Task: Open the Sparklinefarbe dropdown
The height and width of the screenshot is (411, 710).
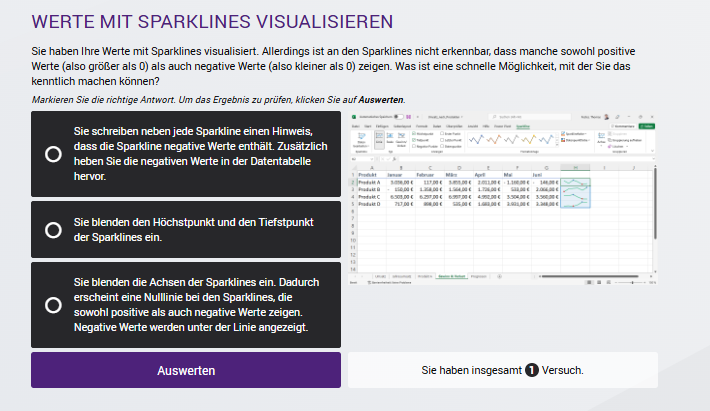Action: point(574,134)
